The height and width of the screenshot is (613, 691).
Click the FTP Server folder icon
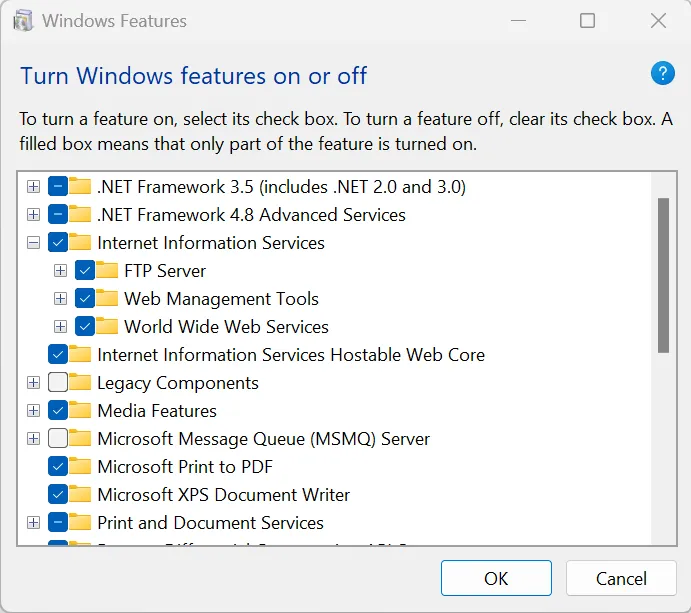(106, 271)
